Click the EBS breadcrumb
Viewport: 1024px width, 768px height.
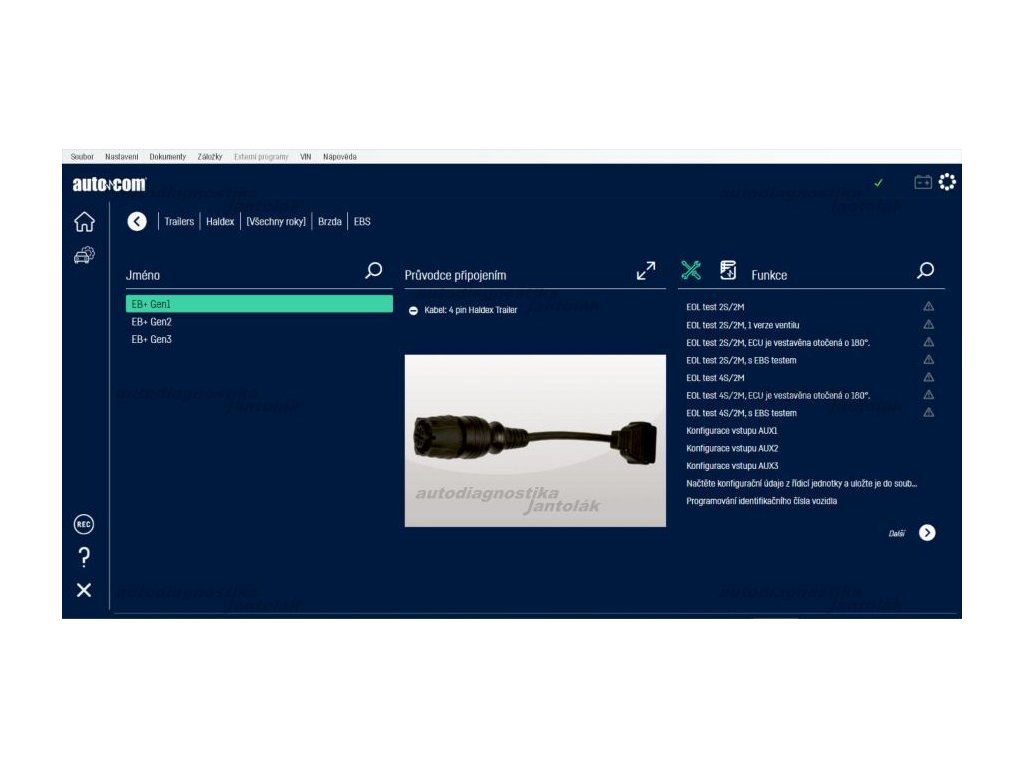(x=362, y=221)
